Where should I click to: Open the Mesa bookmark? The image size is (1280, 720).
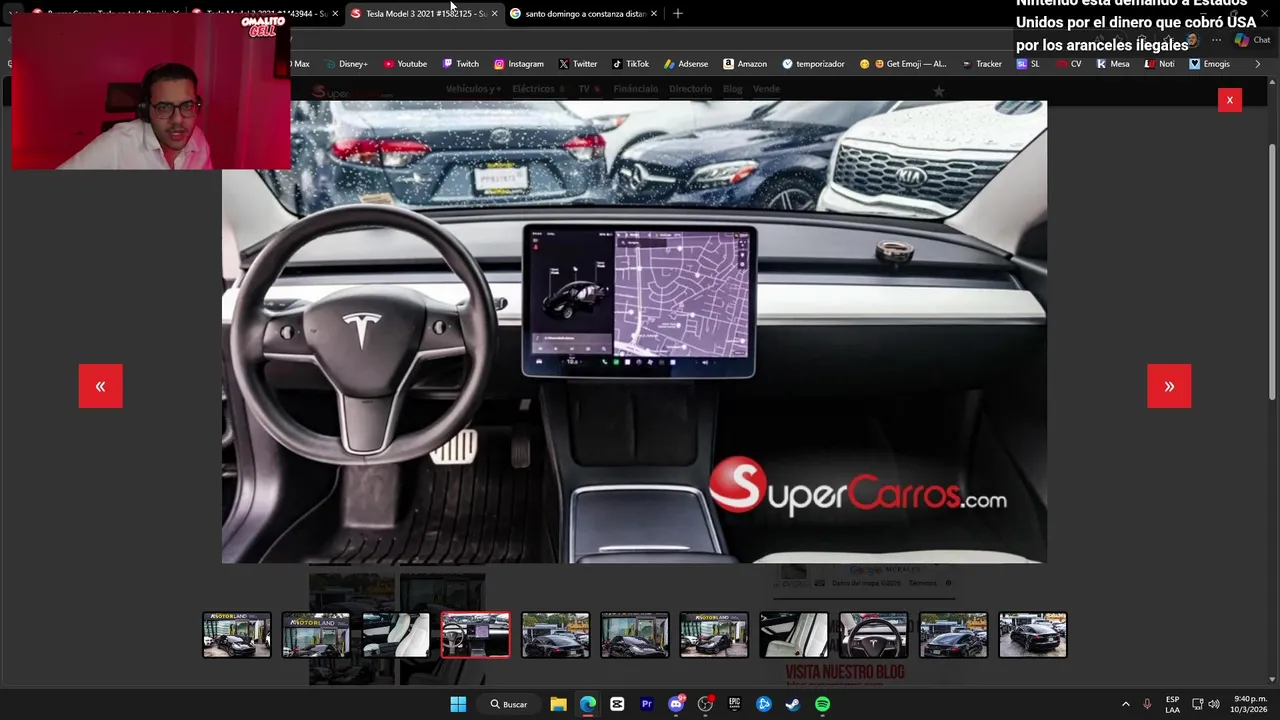point(1113,64)
